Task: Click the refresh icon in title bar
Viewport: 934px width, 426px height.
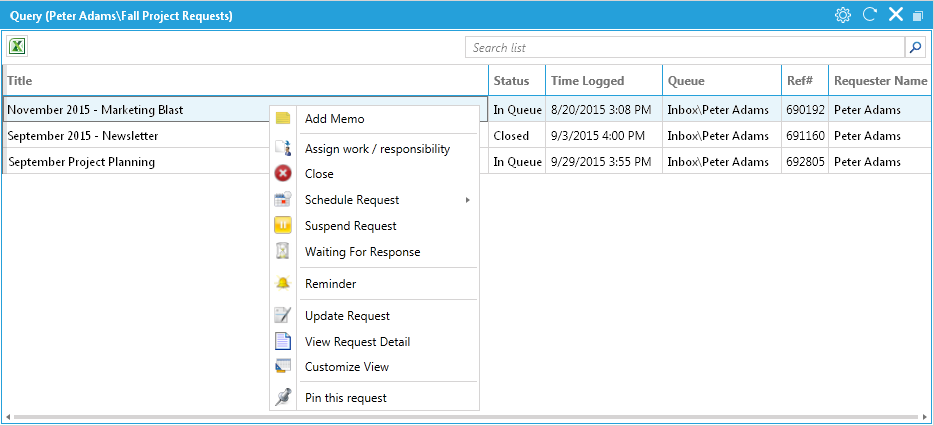Action: click(869, 15)
